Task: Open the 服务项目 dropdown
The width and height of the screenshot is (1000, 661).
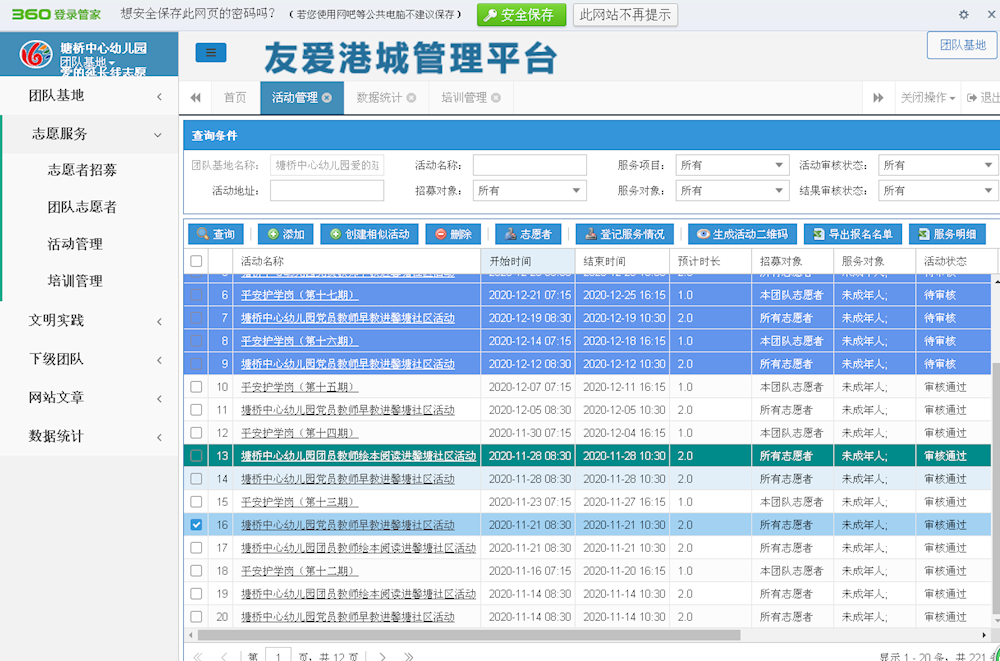Action: pos(732,164)
